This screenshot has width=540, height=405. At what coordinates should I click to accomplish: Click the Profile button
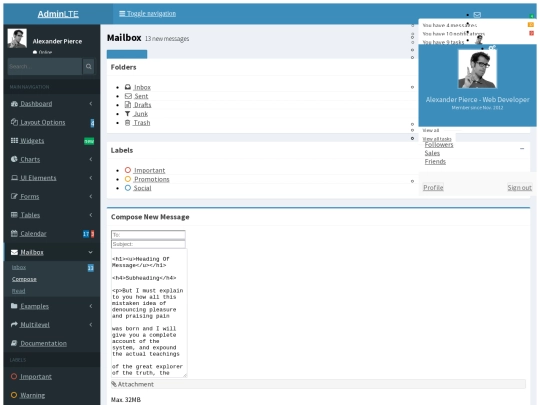click(x=433, y=187)
